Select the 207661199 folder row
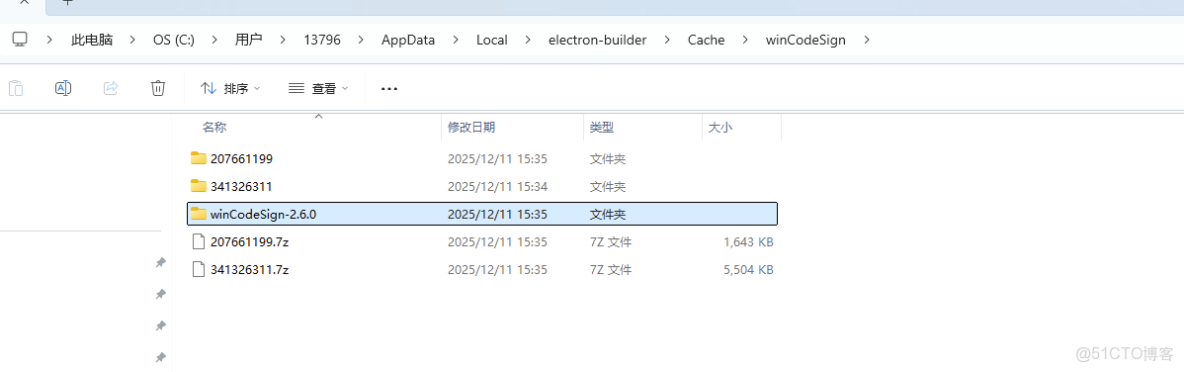Image resolution: width=1184 pixels, height=372 pixels. 483,158
